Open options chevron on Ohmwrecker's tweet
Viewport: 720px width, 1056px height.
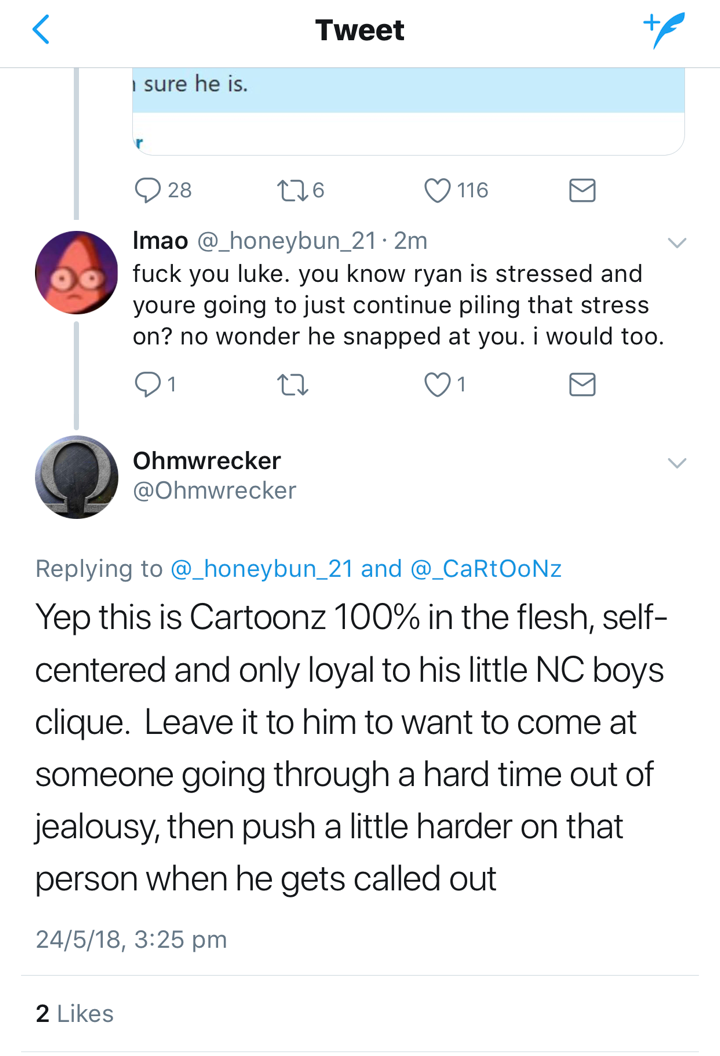[676, 463]
